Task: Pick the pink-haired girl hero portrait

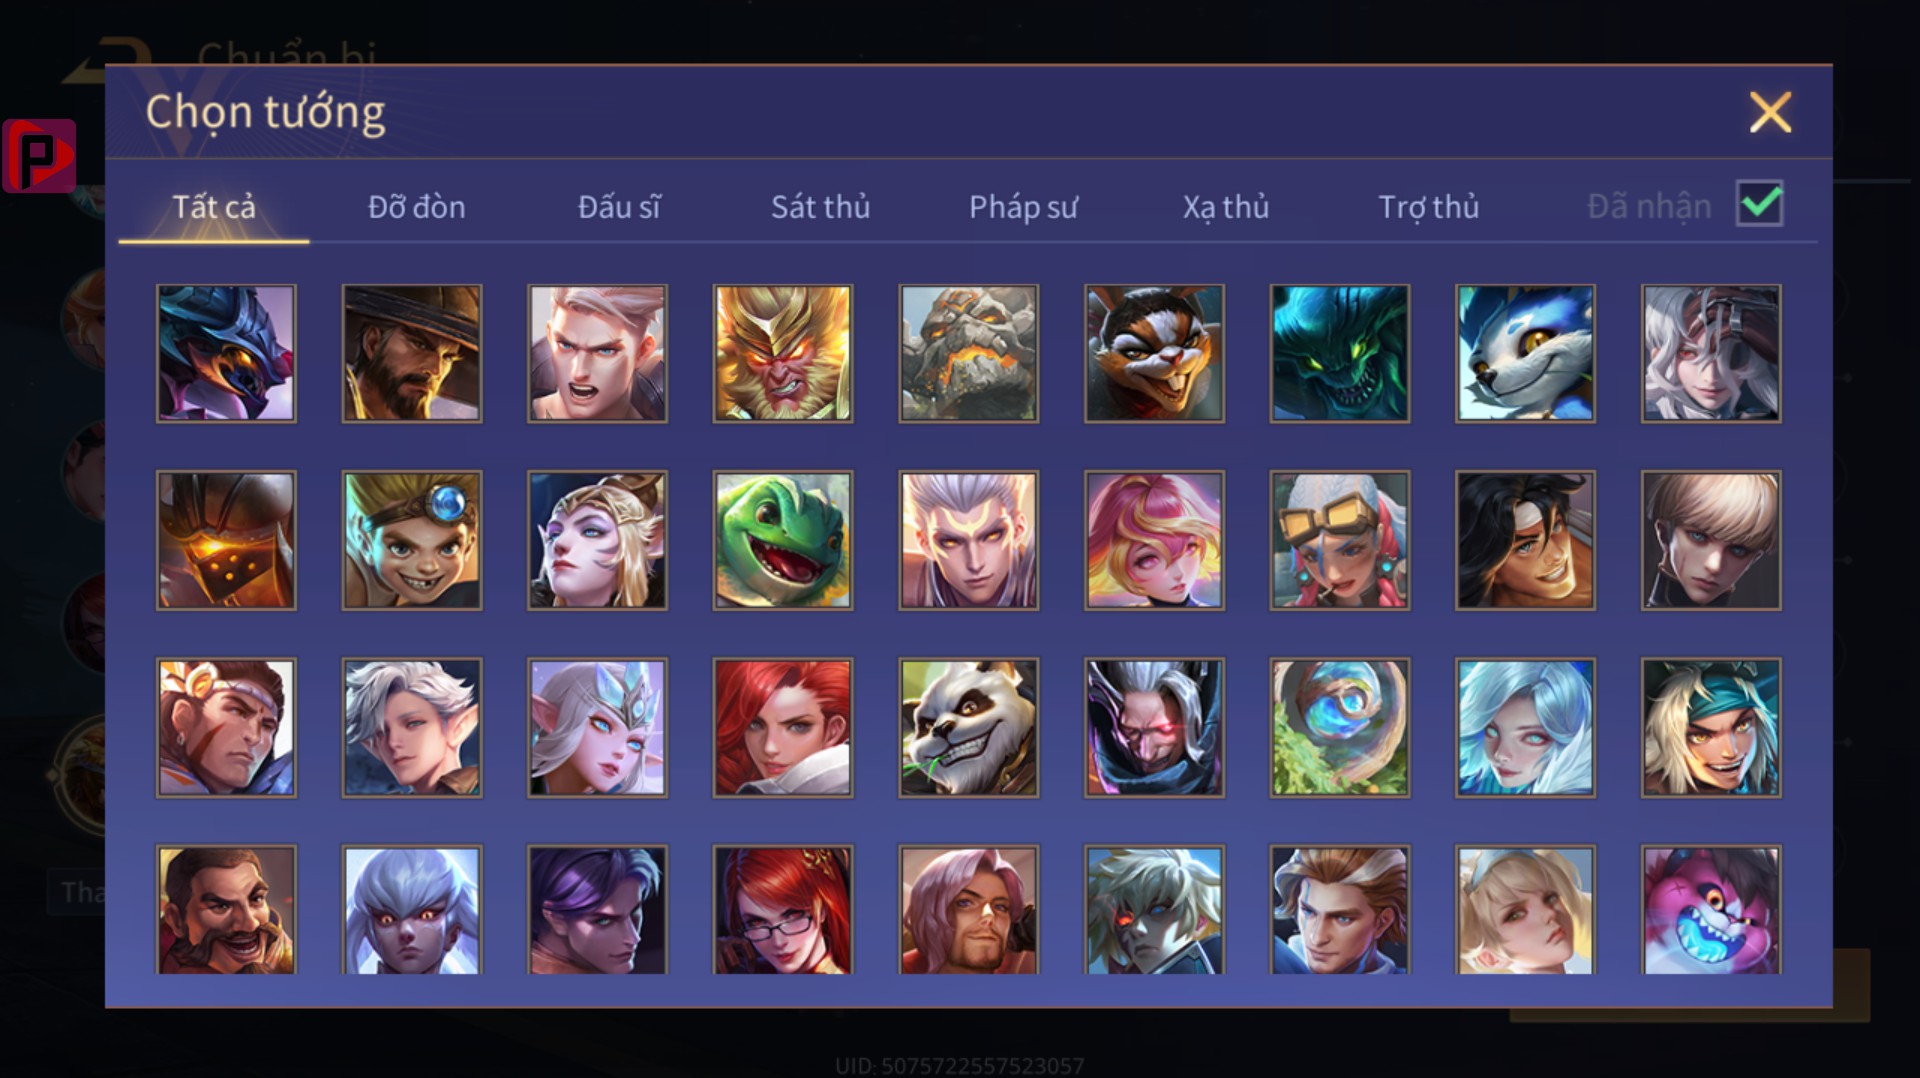Action: [1154, 540]
